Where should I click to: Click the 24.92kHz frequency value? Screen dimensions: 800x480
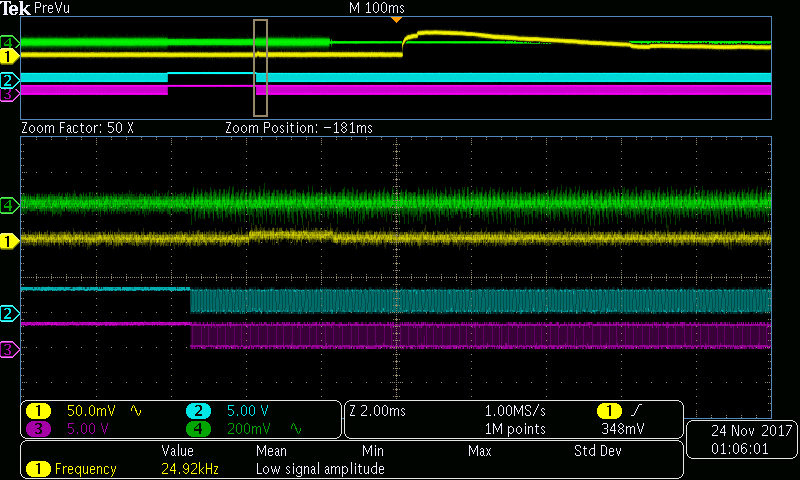point(190,469)
